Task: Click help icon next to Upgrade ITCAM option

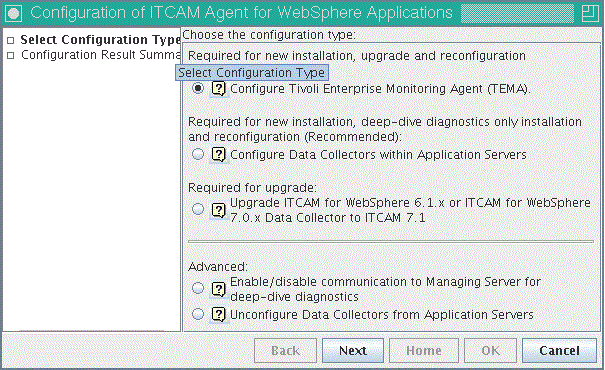Action: tap(219, 211)
